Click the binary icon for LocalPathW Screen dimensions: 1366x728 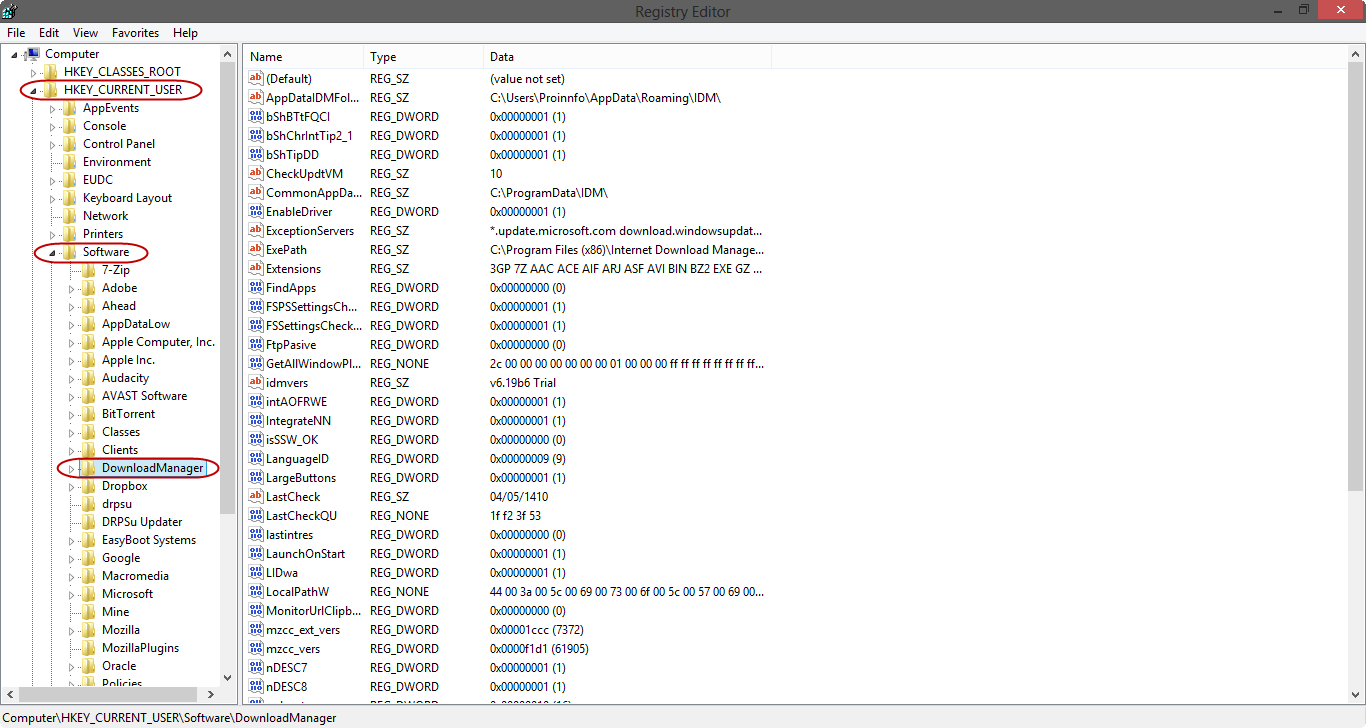[x=256, y=591]
